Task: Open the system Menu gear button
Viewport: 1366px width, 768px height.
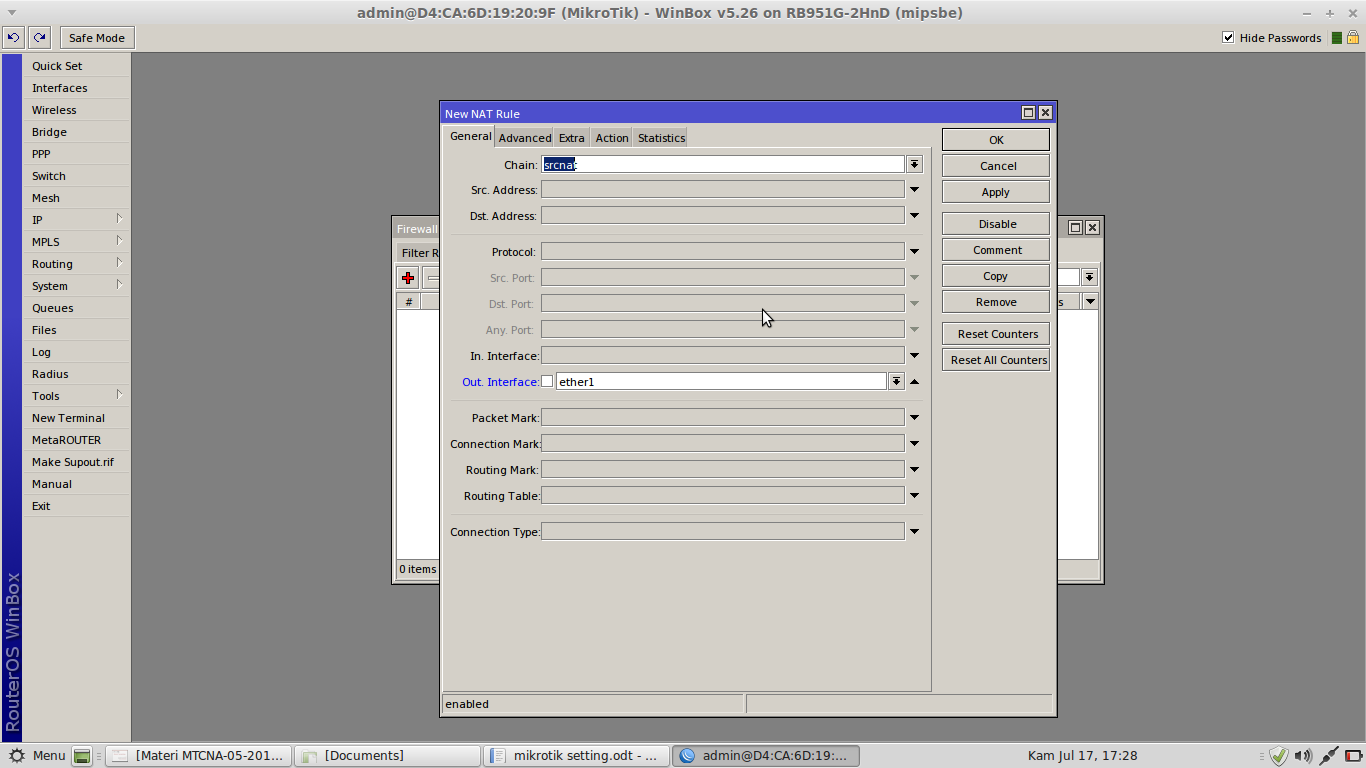Action: coord(36,756)
